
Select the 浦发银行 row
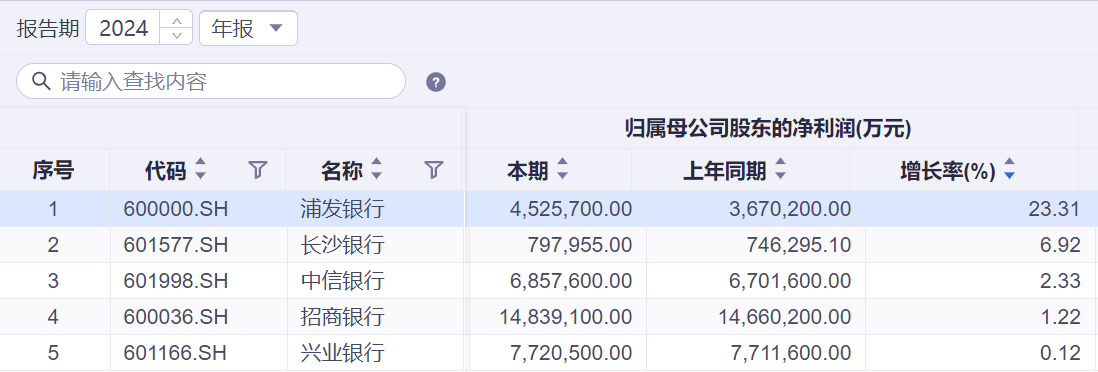[549, 209]
